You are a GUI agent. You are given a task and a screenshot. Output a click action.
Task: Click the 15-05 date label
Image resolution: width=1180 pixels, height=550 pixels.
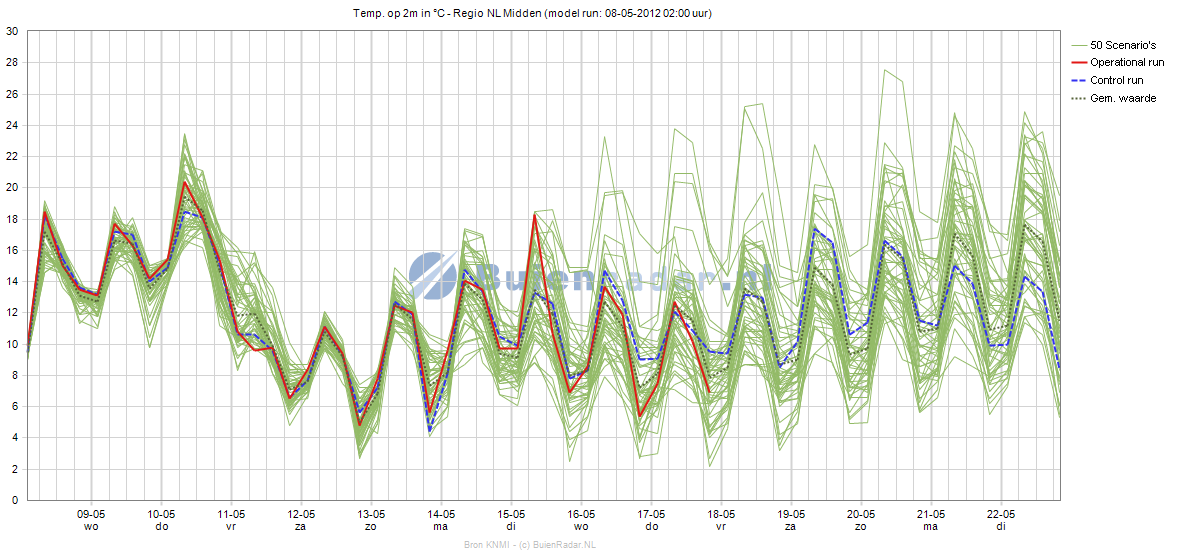click(511, 515)
